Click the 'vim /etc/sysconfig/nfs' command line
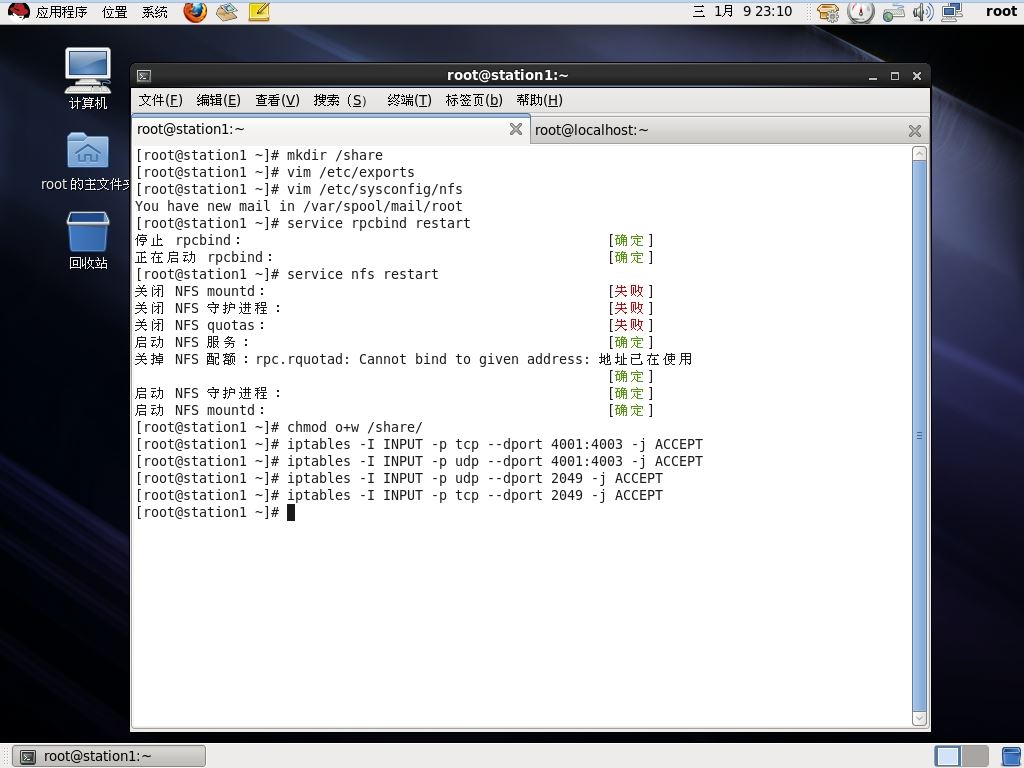Image resolution: width=1024 pixels, height=768 pixels. tap(299, 189)
